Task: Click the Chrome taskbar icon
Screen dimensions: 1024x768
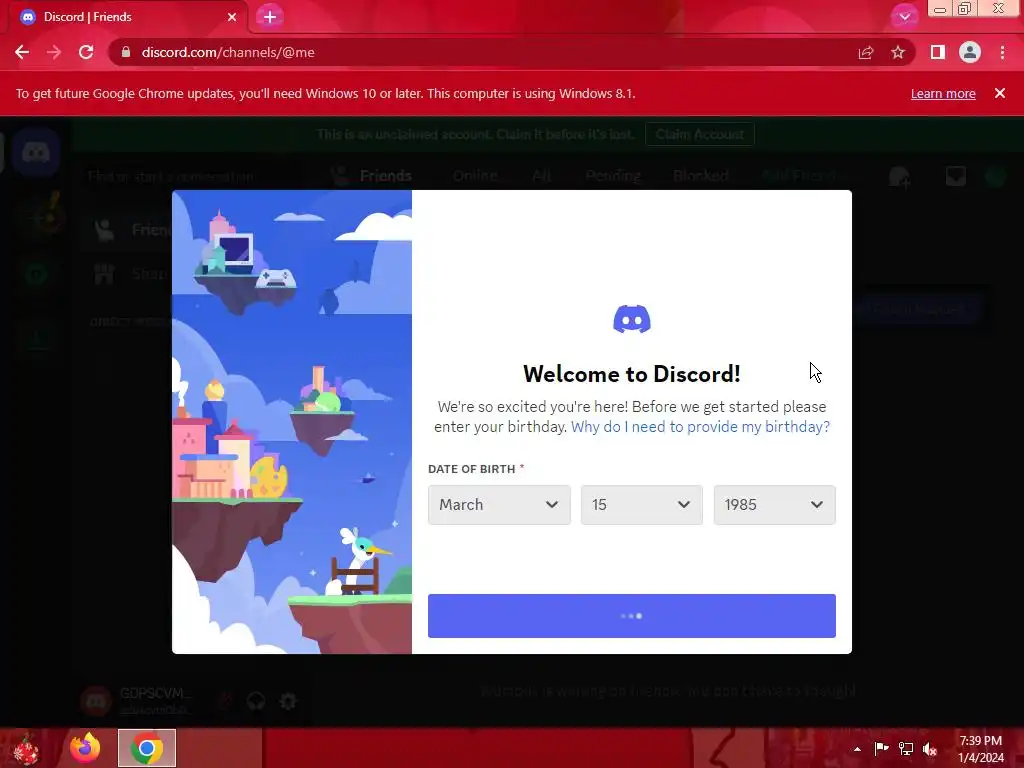Action: point(147,748)
